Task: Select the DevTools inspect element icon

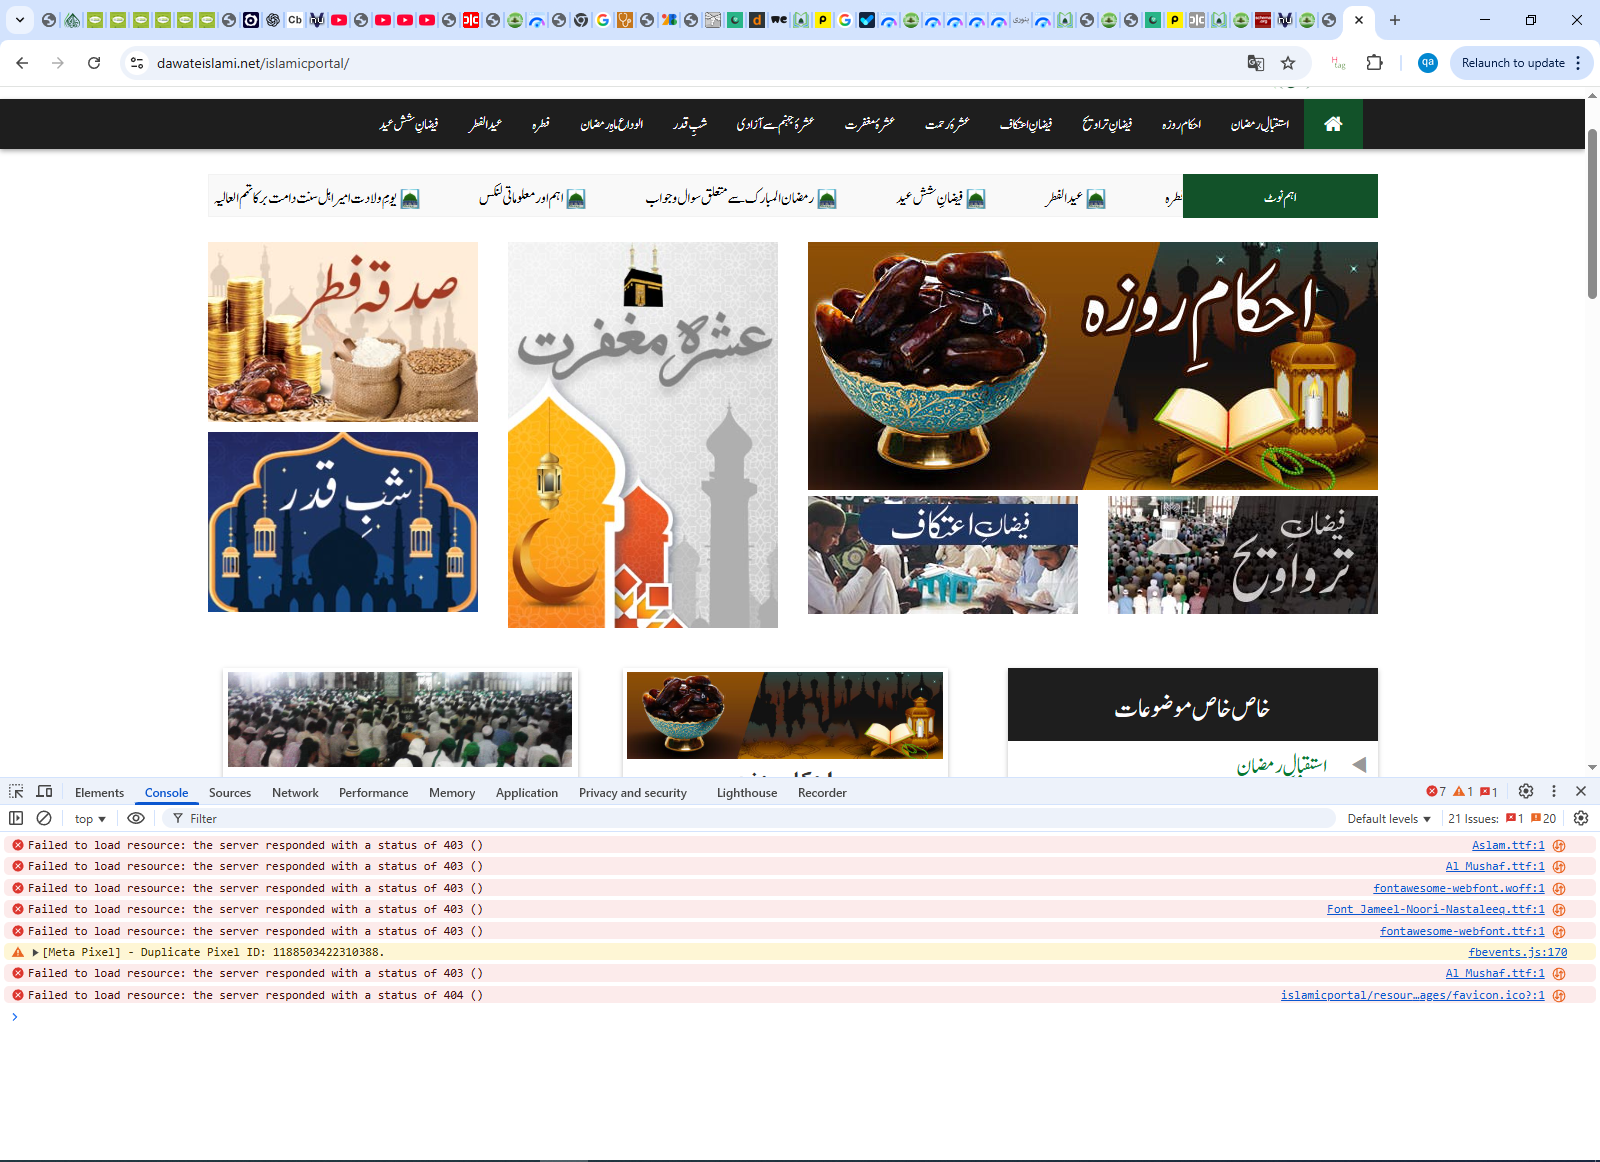Action: point(16,791)
